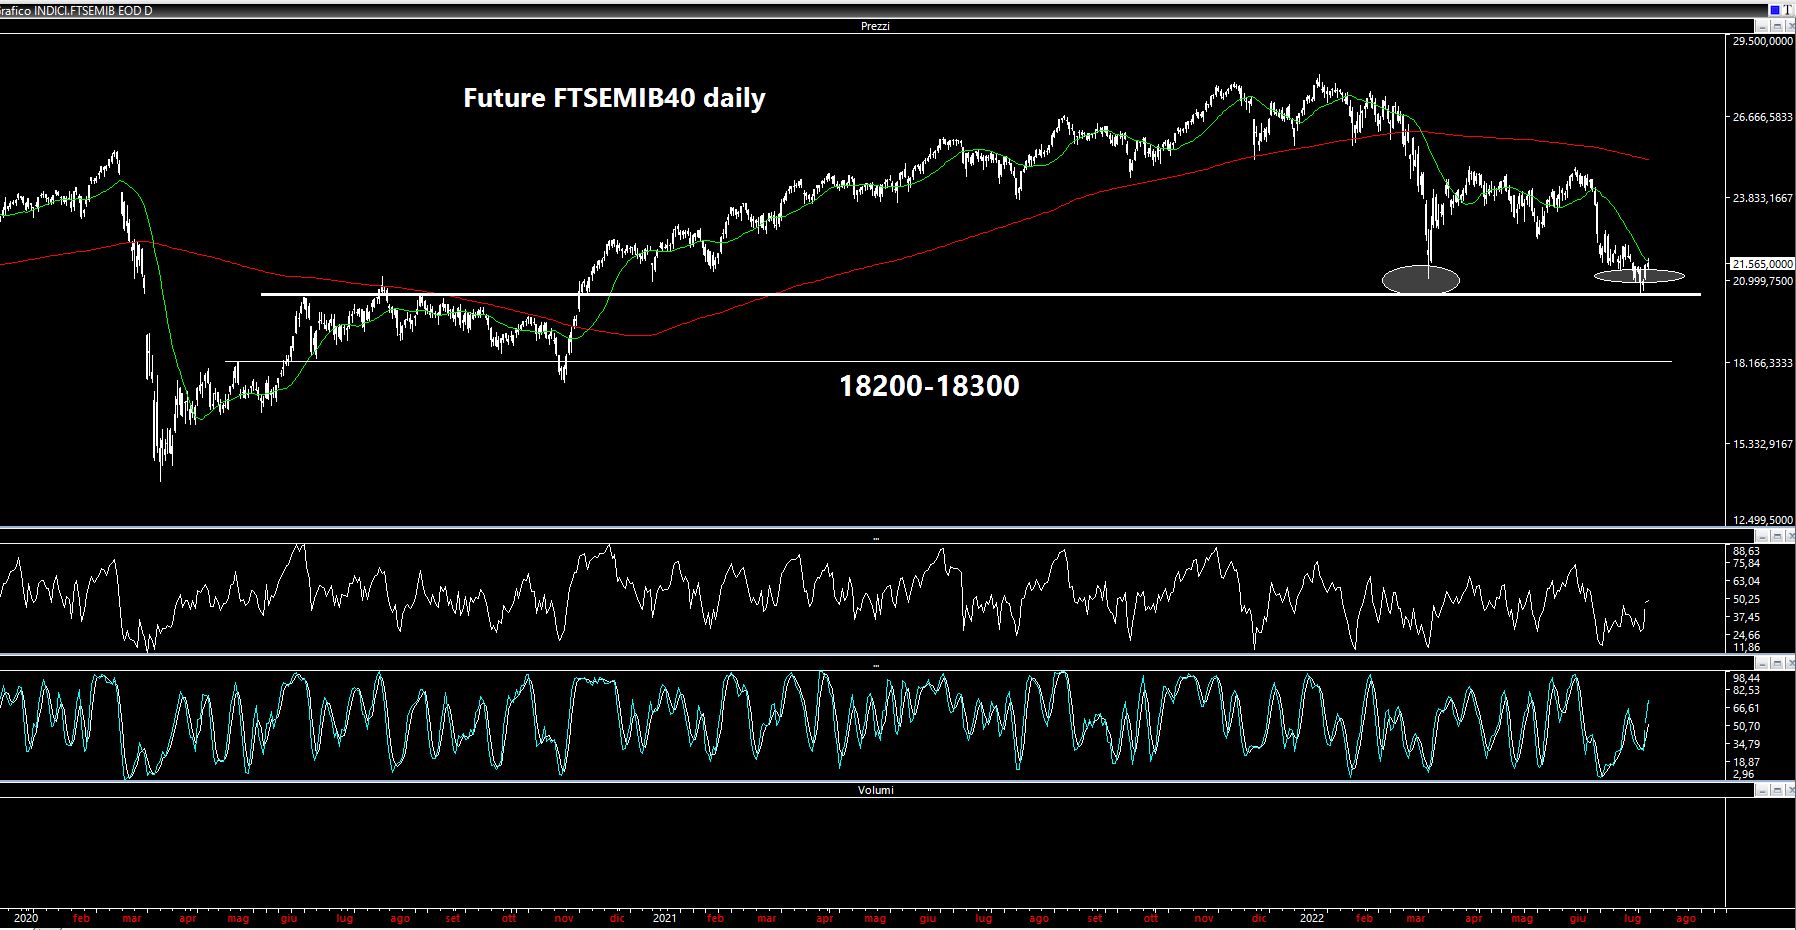
Task: Click the 63,04 RSI scale value
Action: (1746, 581)
